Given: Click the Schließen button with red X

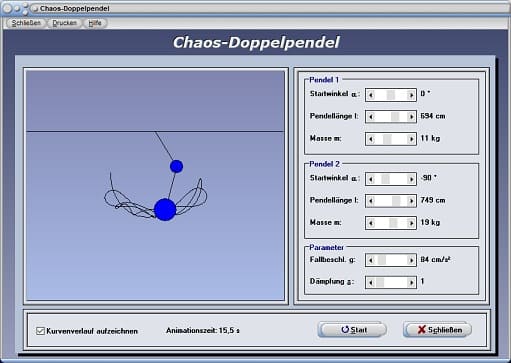Looking at the screenshot, I should tap(437, 330).
